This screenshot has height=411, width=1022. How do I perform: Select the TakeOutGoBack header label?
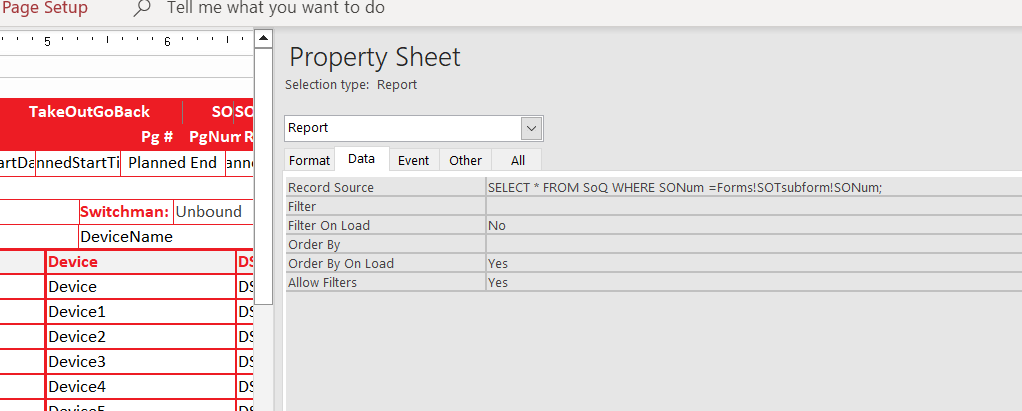tap(89, 111)
